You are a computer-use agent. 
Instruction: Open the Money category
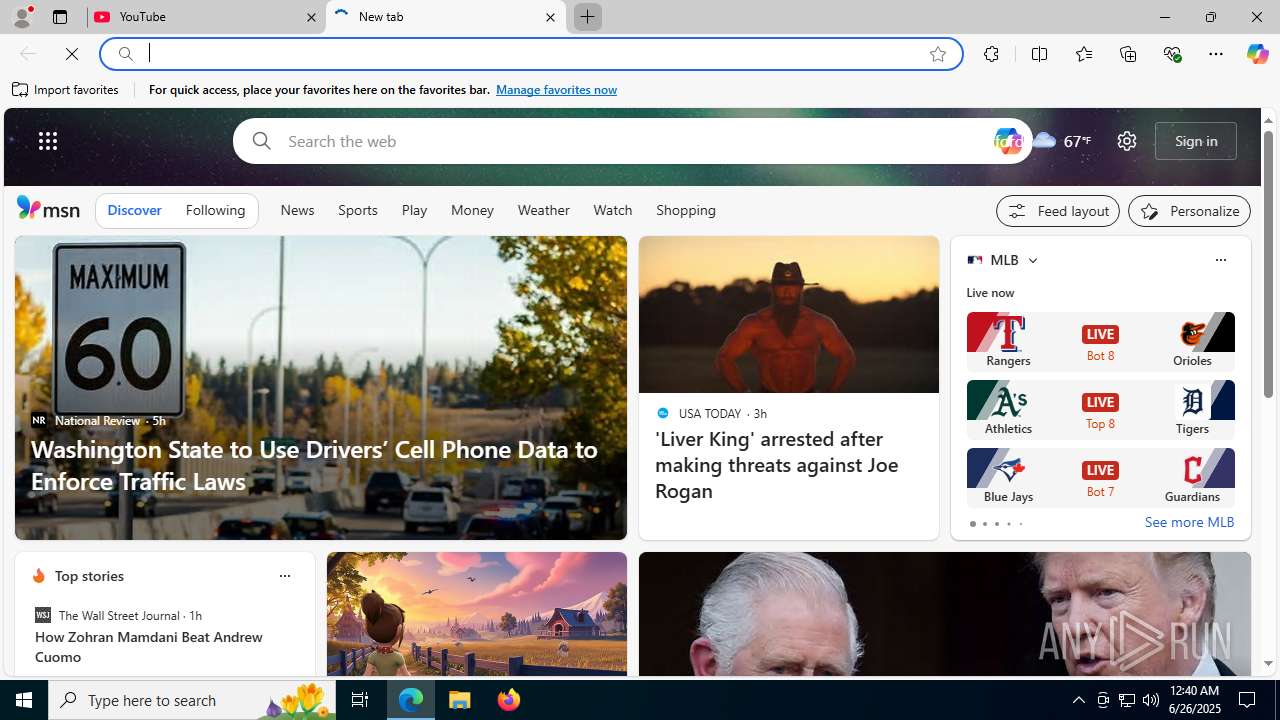472,210
